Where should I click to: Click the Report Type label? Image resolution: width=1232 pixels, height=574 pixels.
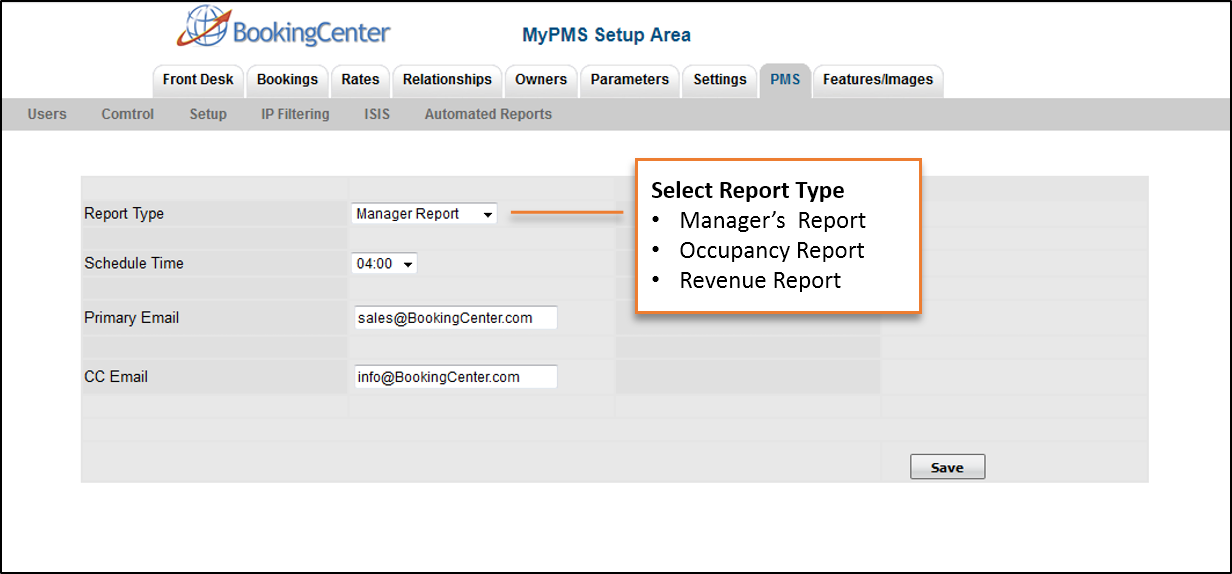pyautogui.click(x=124, y=214)
